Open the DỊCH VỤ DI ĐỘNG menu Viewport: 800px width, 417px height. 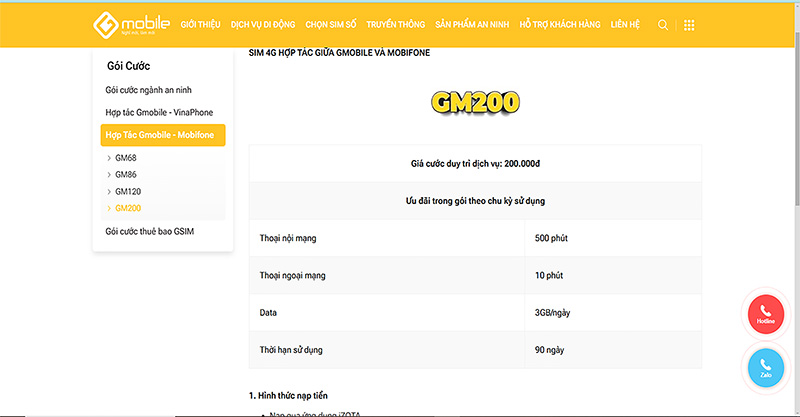(x=263, y=24)
